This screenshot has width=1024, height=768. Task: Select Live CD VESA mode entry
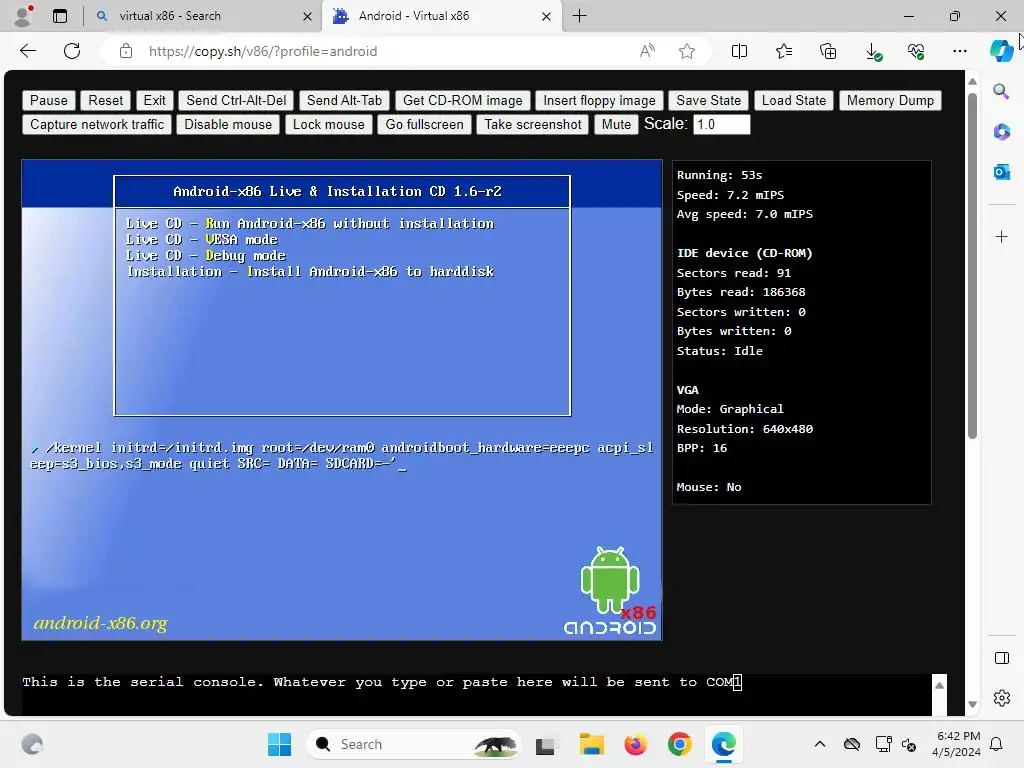(201, 239)
